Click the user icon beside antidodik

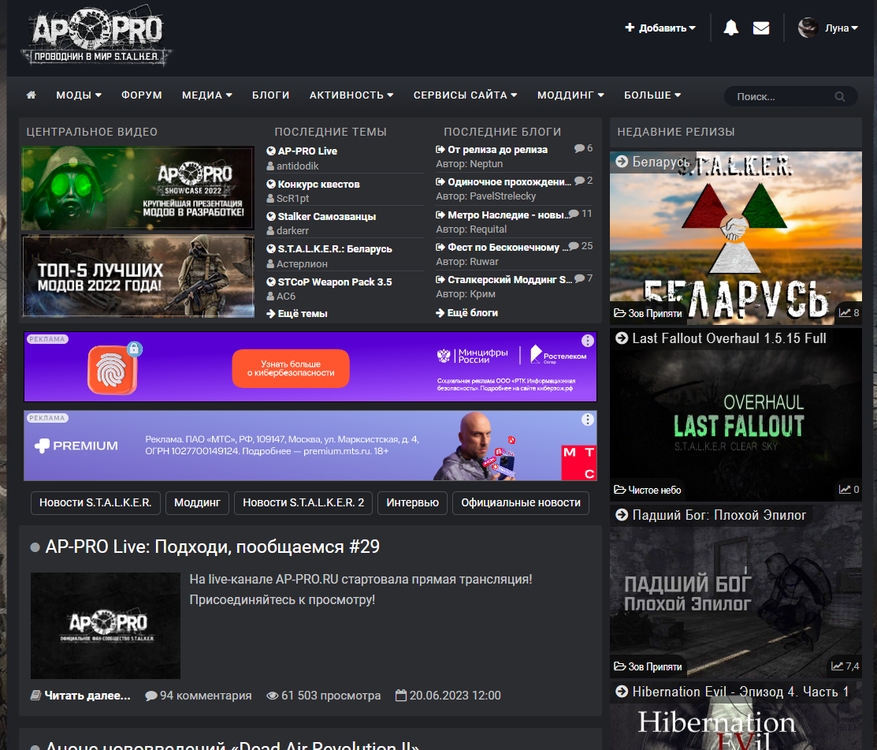(271, 166)
